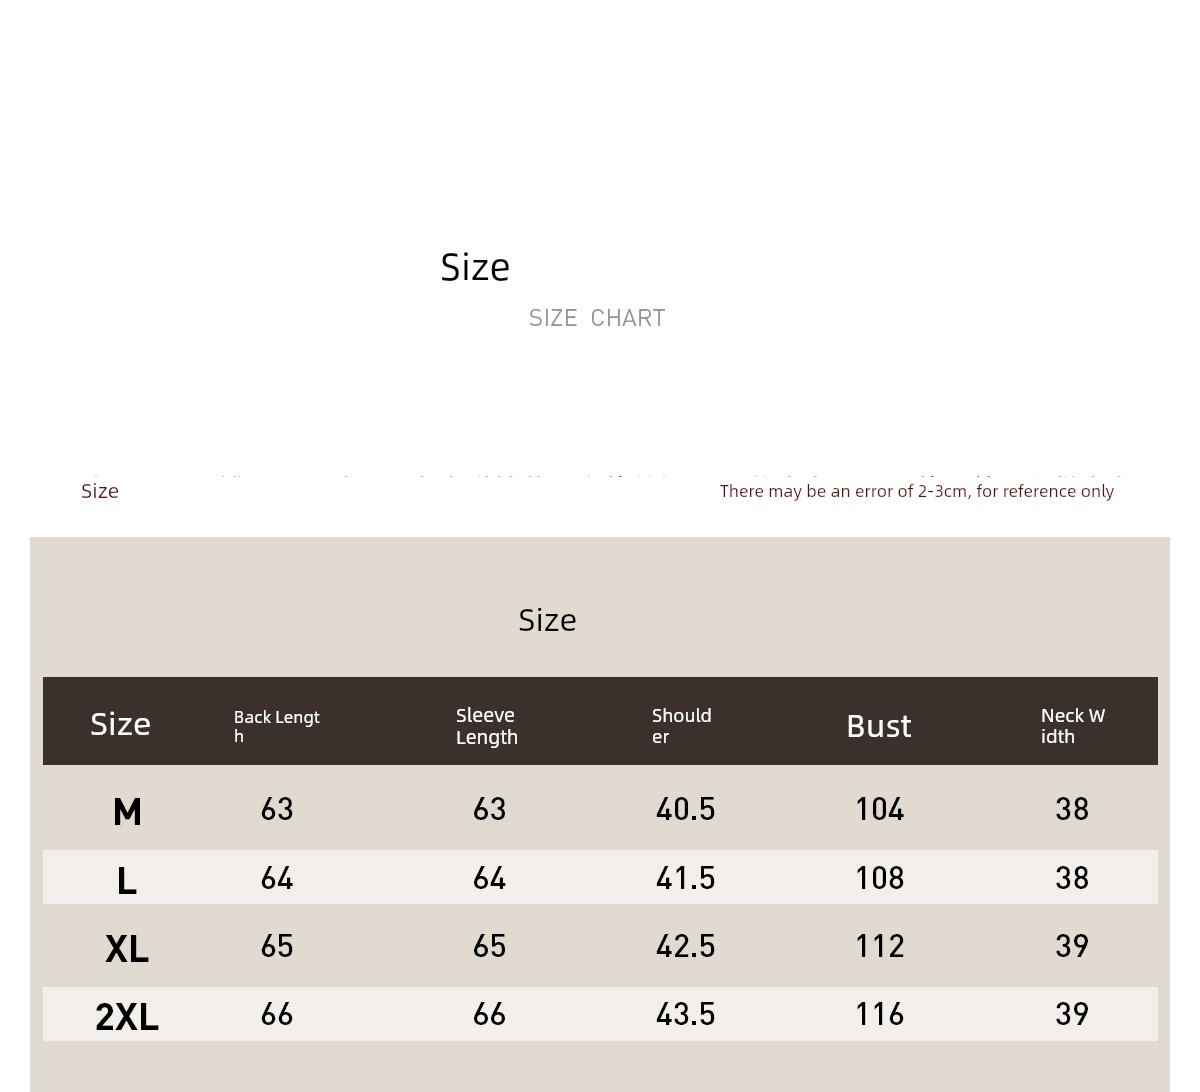
Task: Click the Size header cell in table
Action: tap(121, 724)
